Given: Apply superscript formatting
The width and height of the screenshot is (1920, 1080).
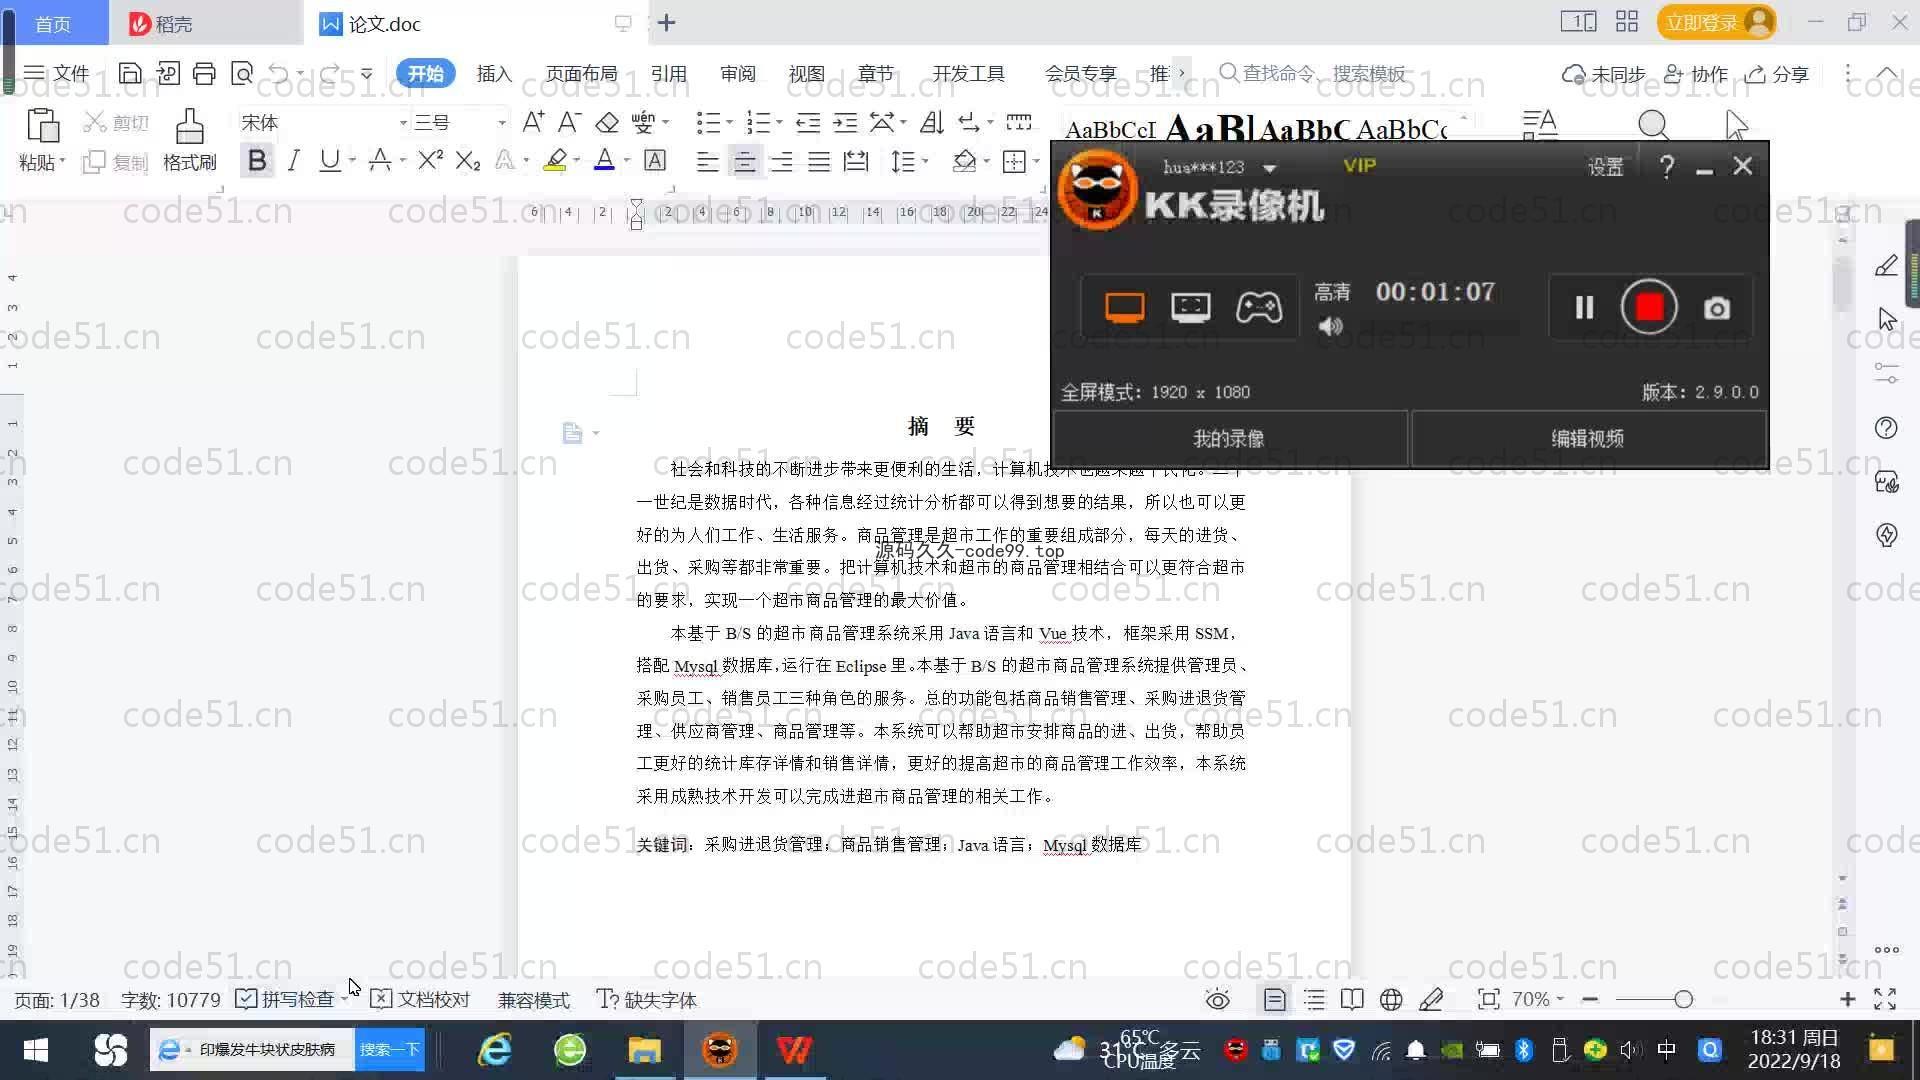Looking at the screenshot, I should [x=430, y=161].
